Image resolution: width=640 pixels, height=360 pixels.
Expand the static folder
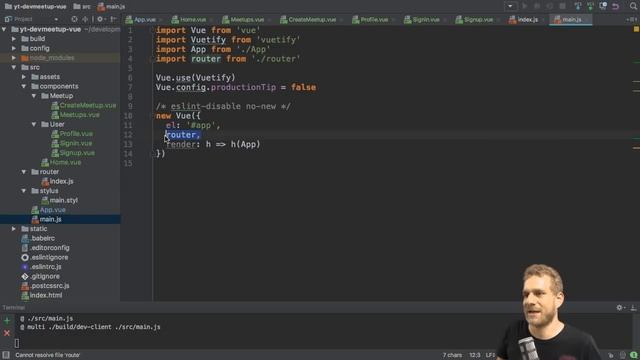click(x=14, y=229)
